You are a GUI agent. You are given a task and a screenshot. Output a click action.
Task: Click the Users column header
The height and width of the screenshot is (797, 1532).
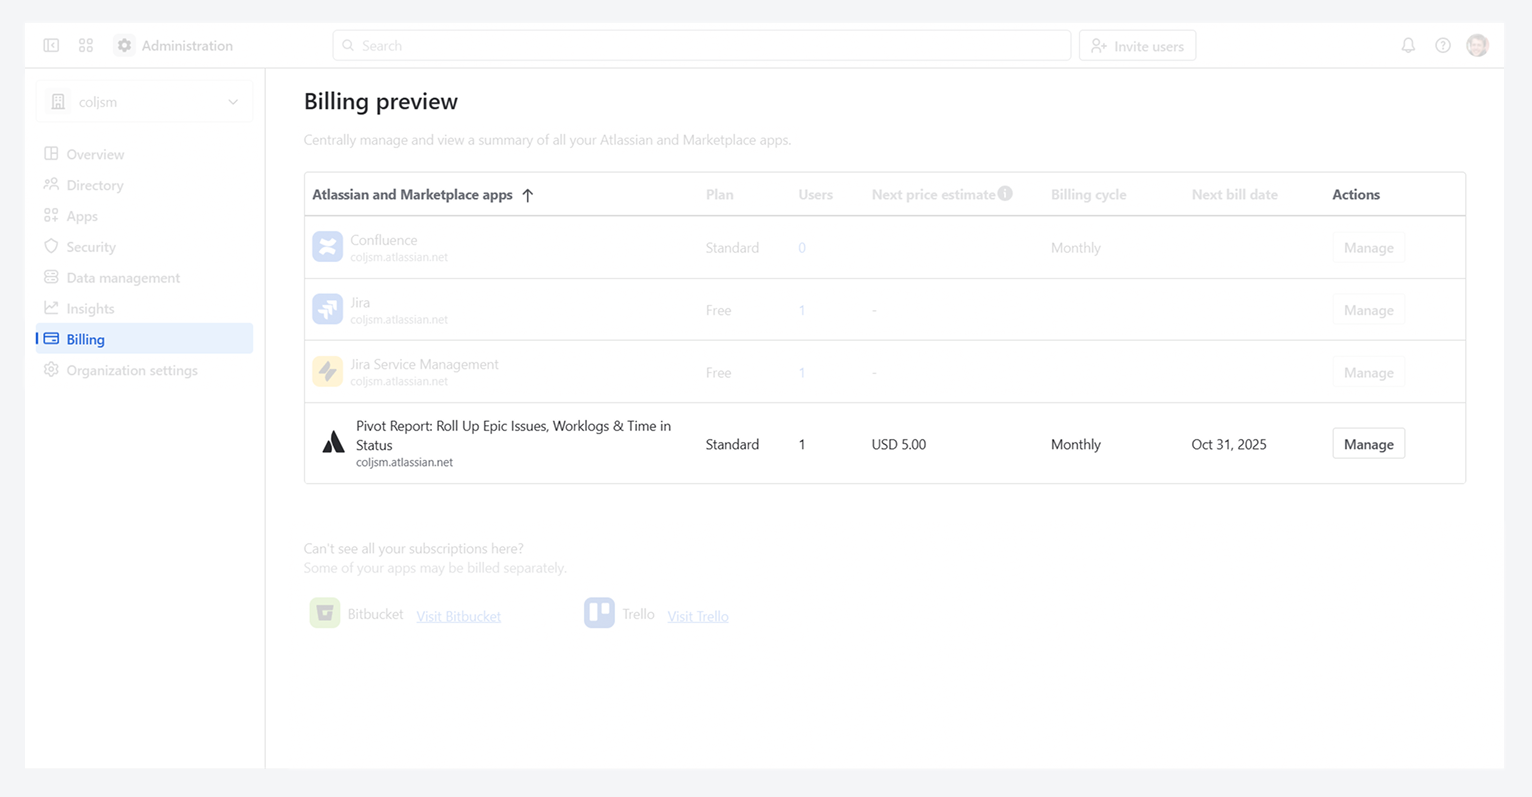pos(815,194)
